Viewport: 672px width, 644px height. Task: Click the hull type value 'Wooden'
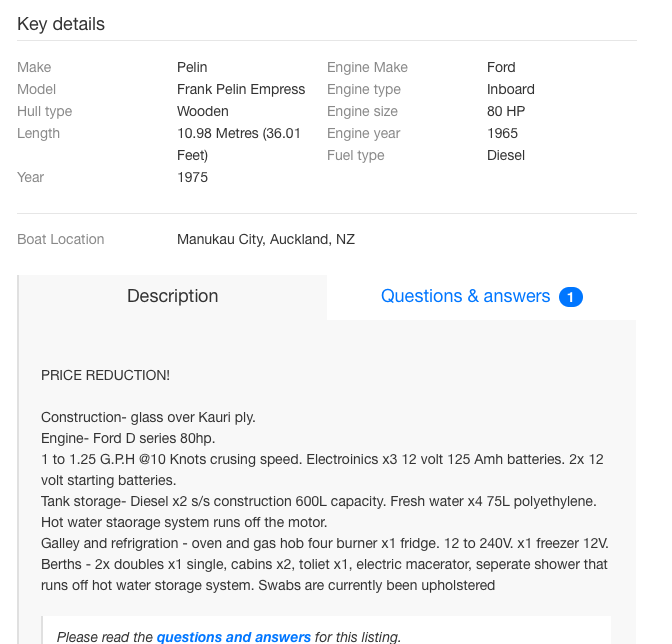pos(203,112)
